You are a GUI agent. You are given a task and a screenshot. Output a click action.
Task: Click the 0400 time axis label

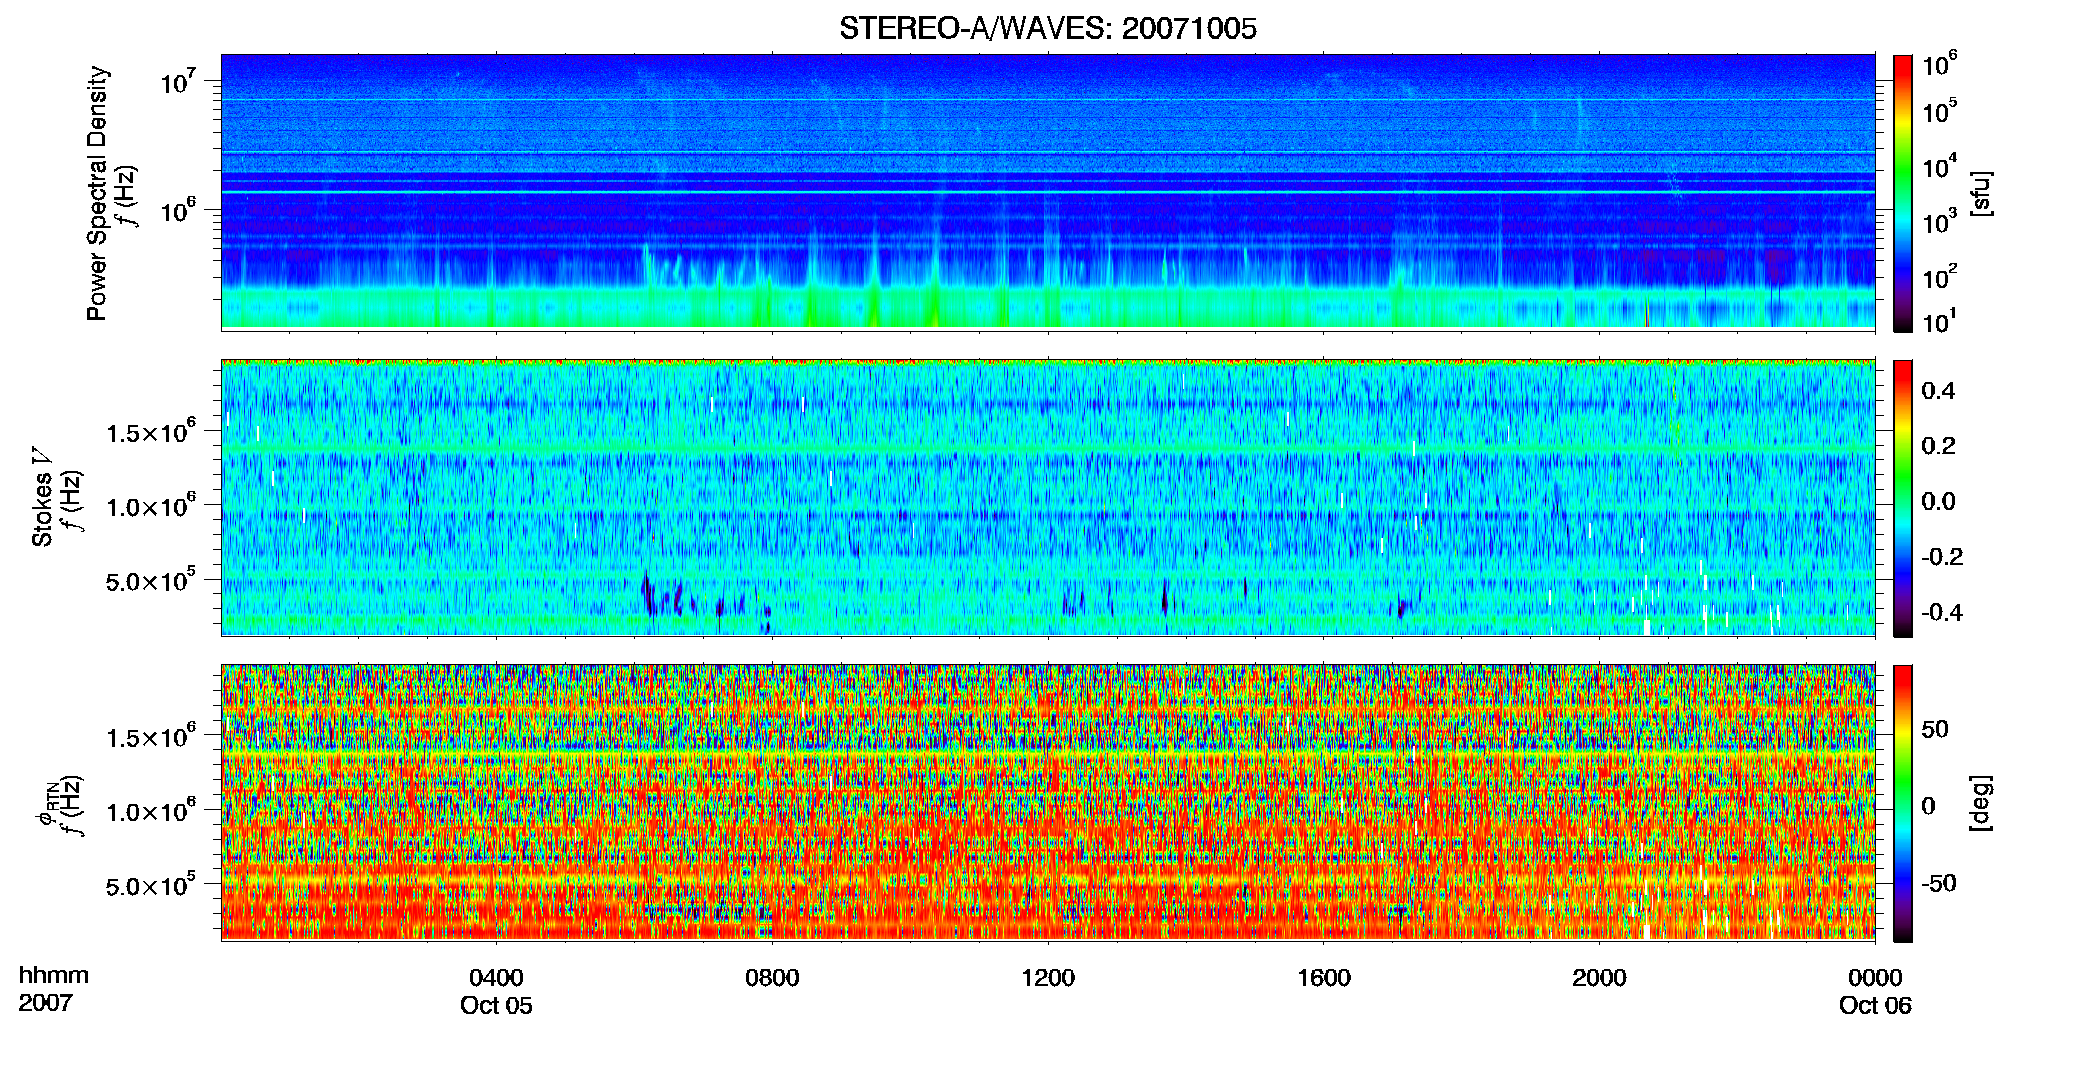pos(496,977)
